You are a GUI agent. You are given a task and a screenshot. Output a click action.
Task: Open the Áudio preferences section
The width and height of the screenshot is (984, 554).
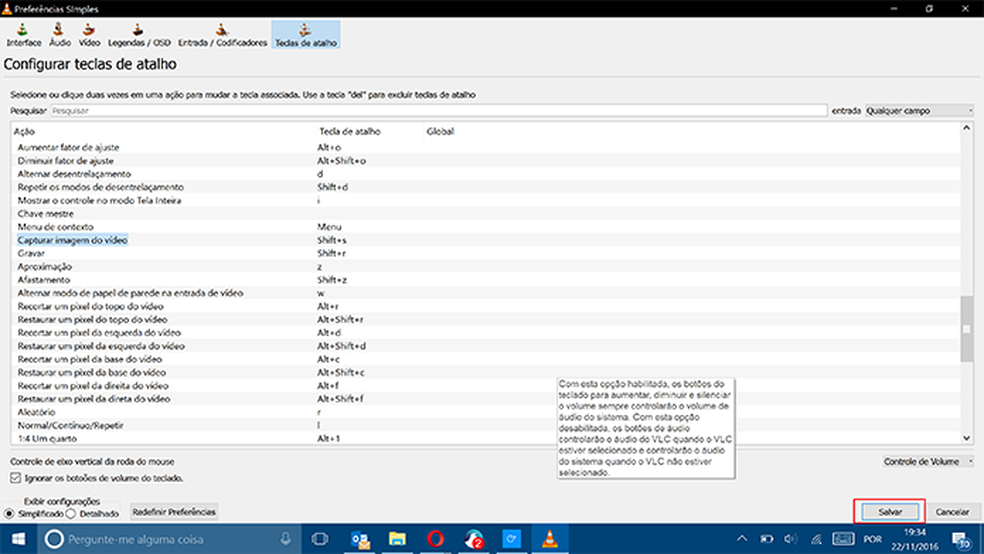[x=59, y=36]
